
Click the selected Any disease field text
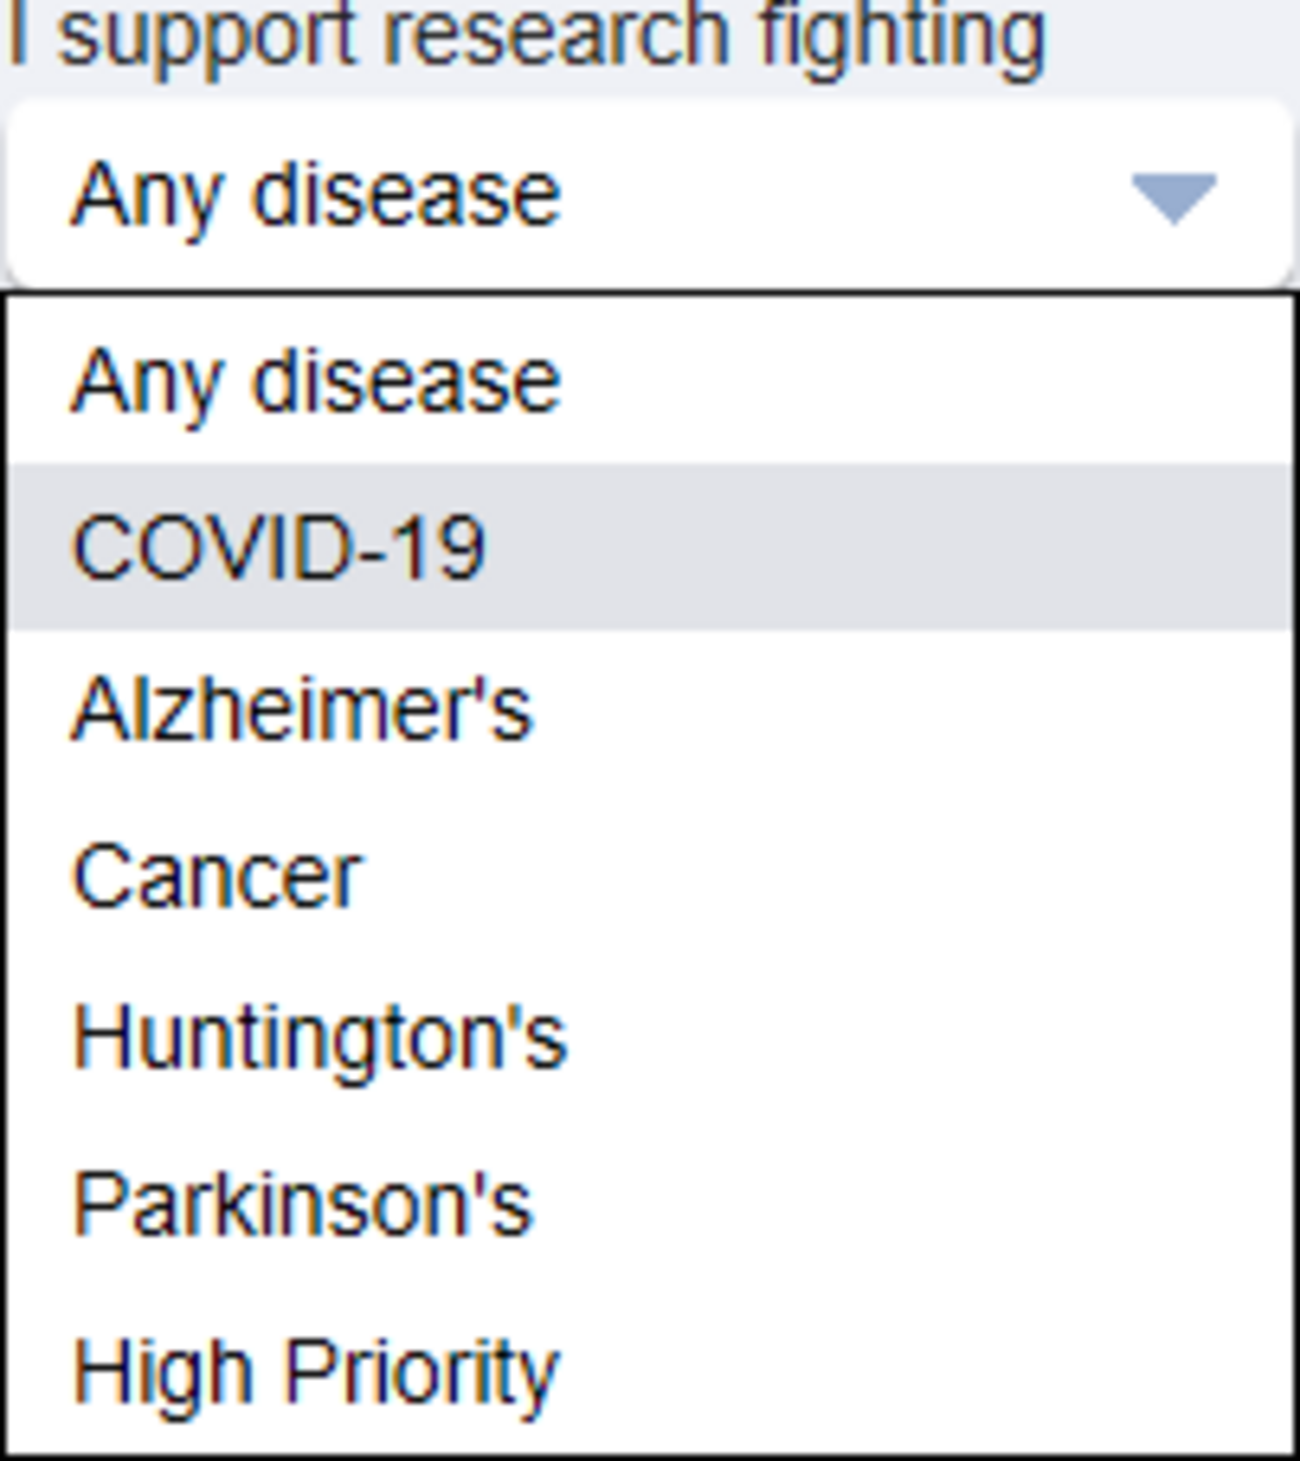pos(316,195)
